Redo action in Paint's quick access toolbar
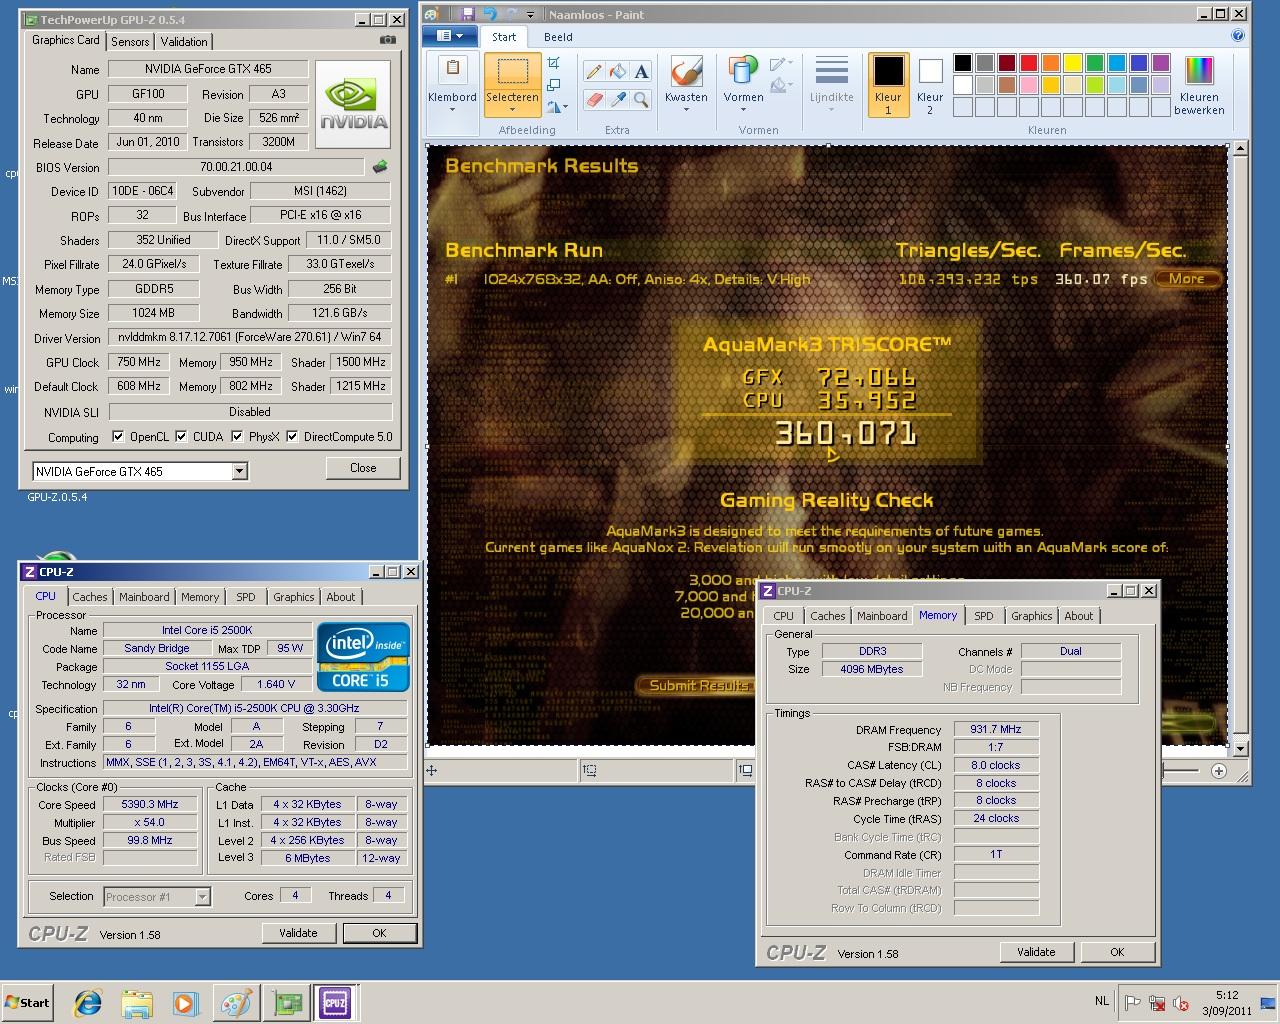Image resolution: width=1280 pixels, height=1024 pixels. pos(511,14)
